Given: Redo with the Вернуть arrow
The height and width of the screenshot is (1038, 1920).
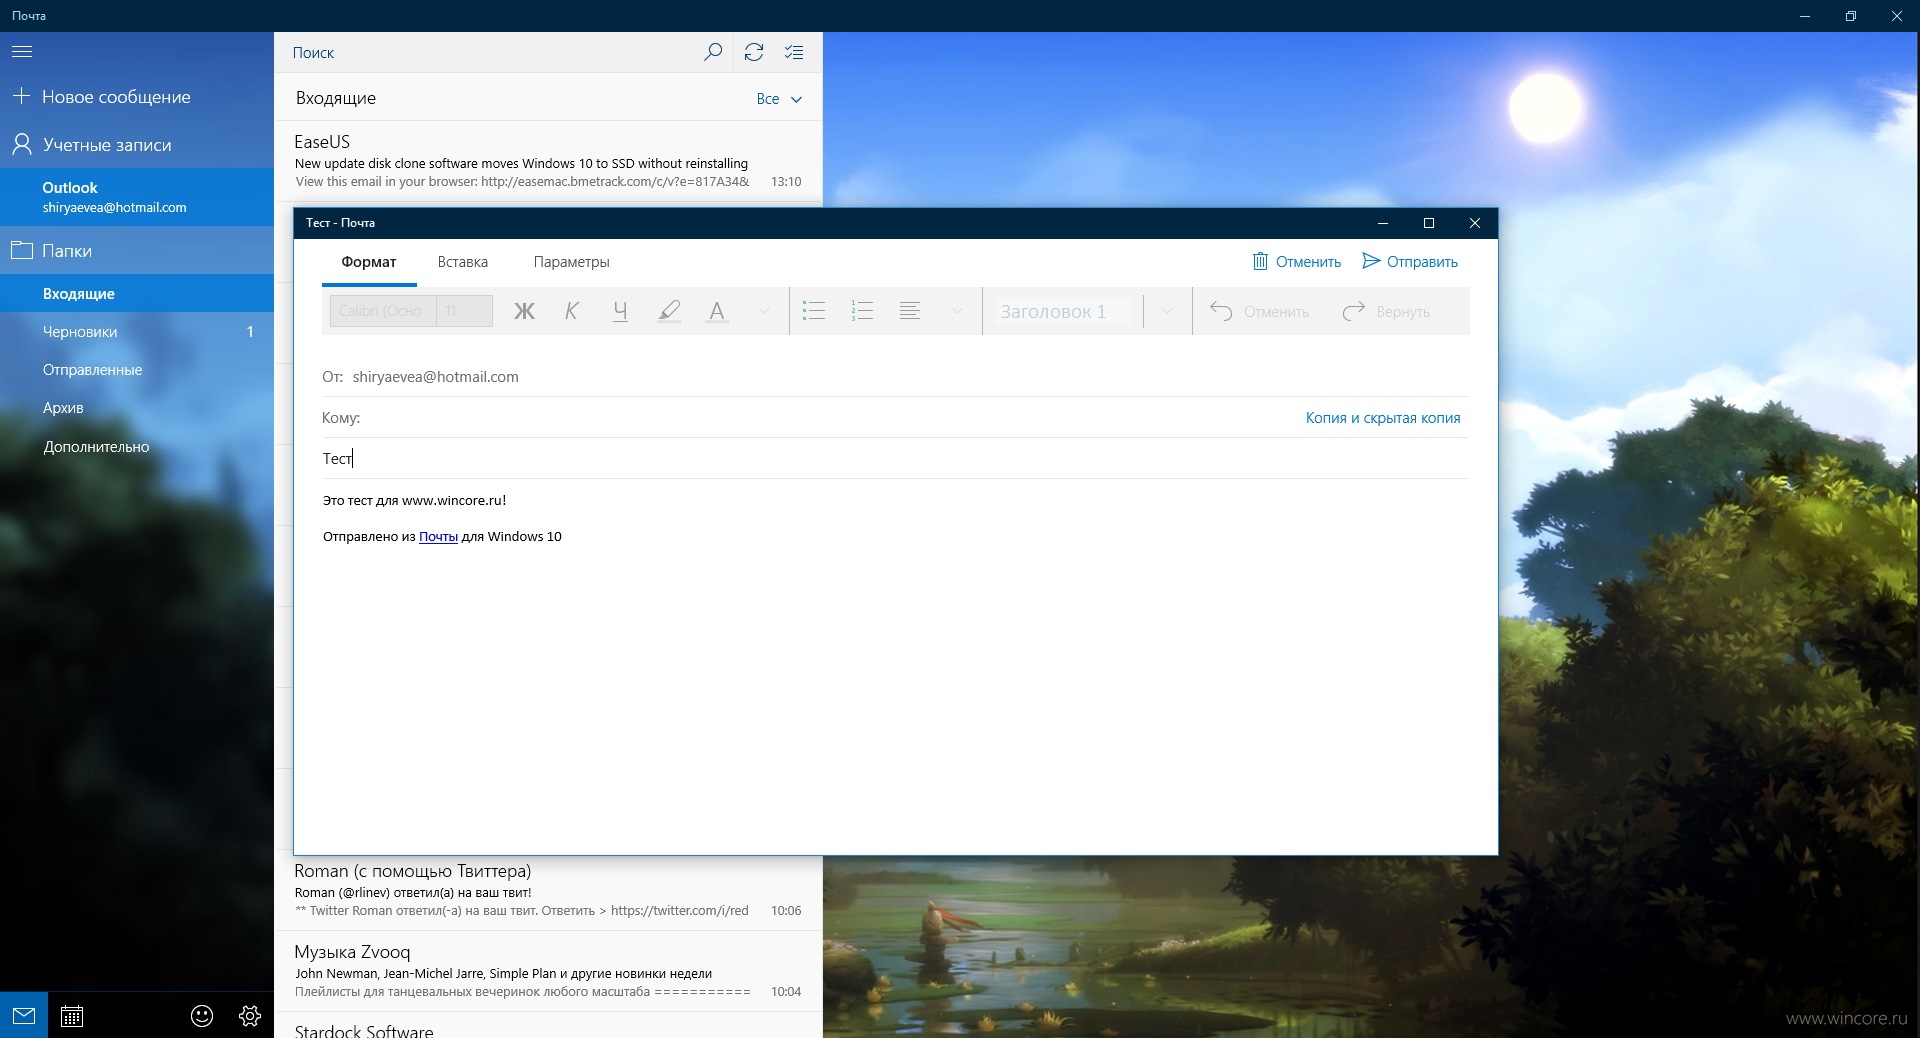Looking at the screenshot, I should 1386,311.
